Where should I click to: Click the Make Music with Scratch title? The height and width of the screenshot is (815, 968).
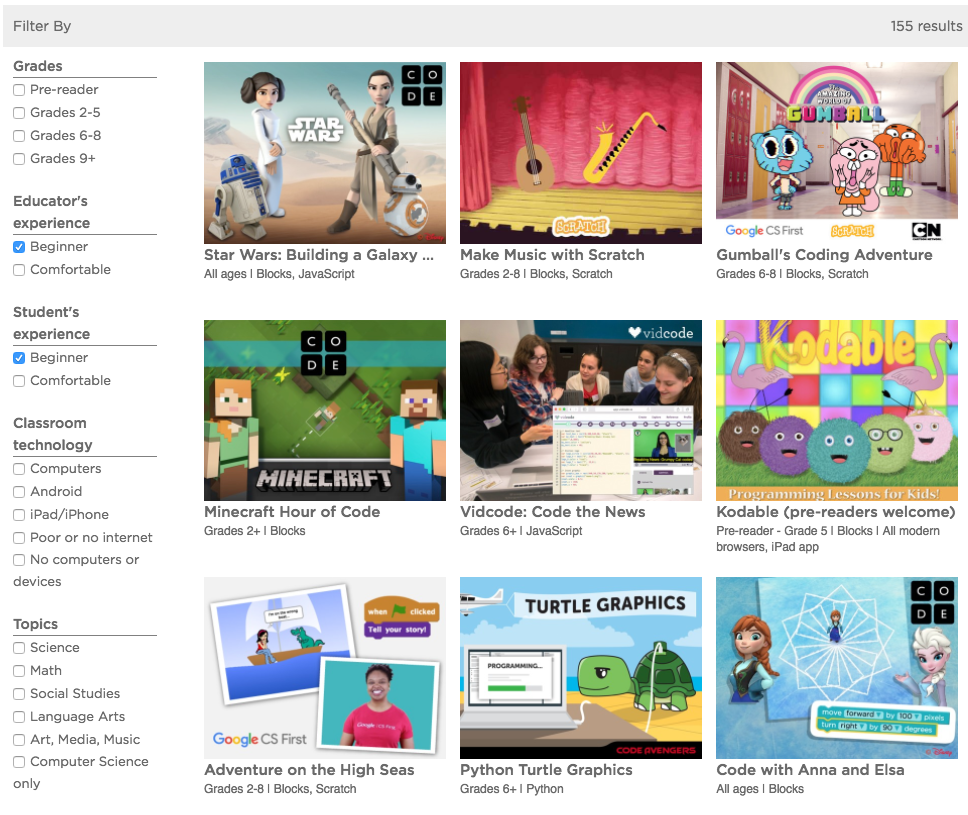click(x=552, y=255)
